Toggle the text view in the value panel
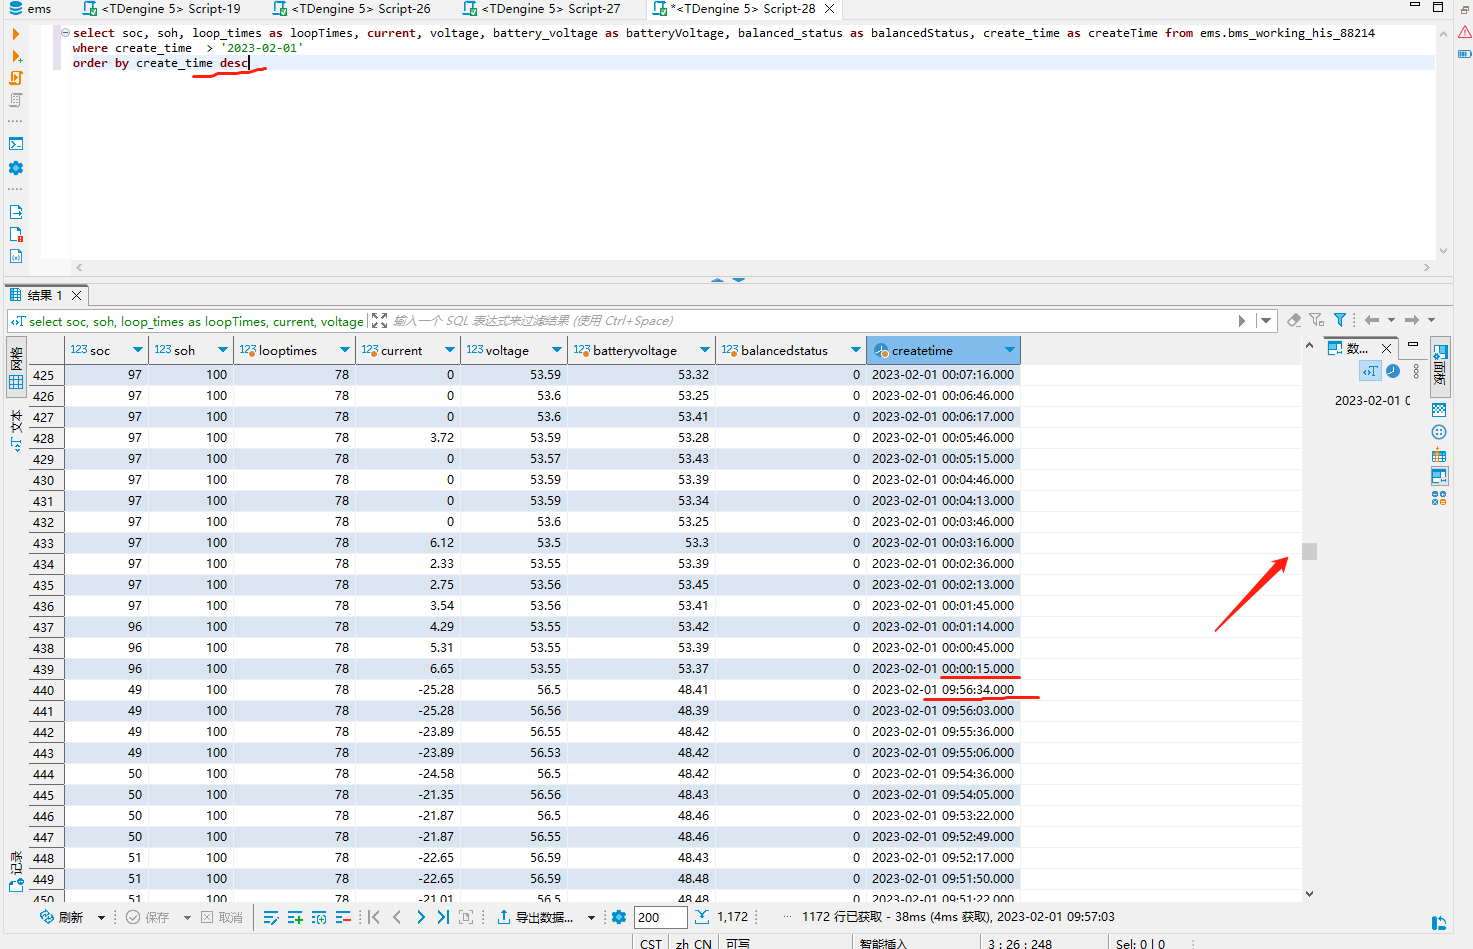 1370,370
